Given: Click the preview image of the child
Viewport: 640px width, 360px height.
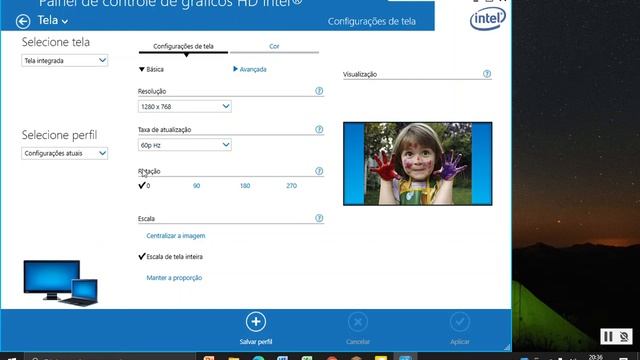Looking at the screenshot, I should point(418,164).
